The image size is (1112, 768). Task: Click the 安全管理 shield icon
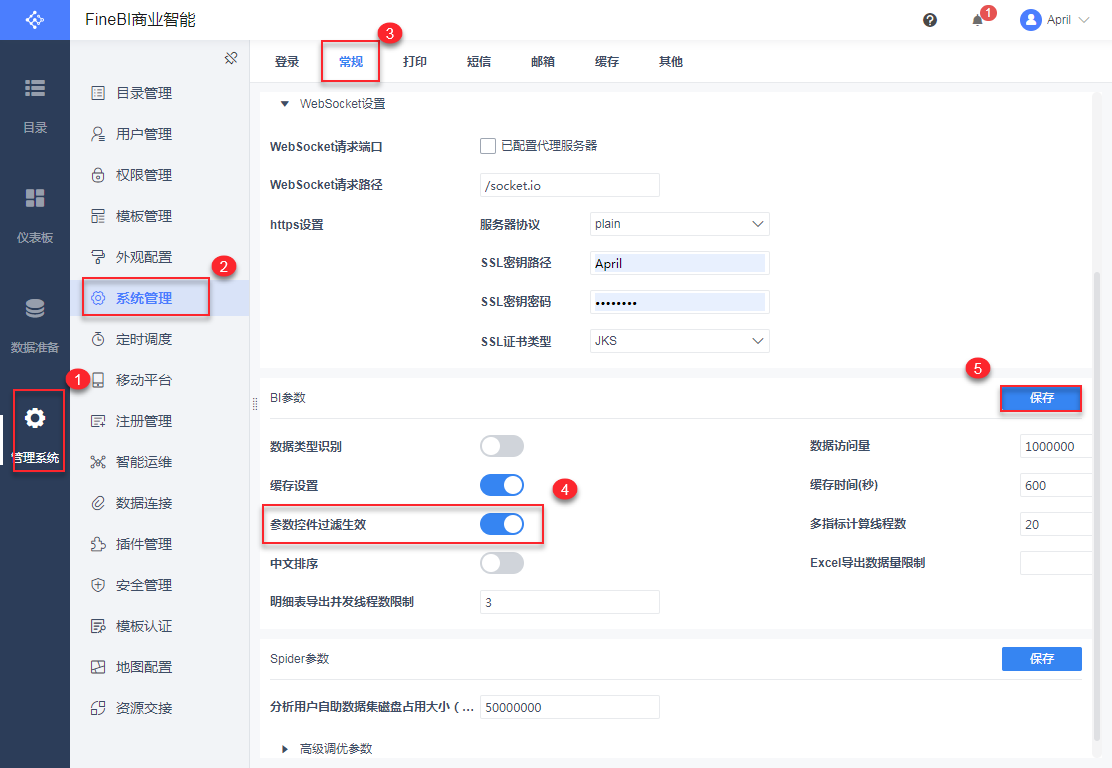coord(98,585)
